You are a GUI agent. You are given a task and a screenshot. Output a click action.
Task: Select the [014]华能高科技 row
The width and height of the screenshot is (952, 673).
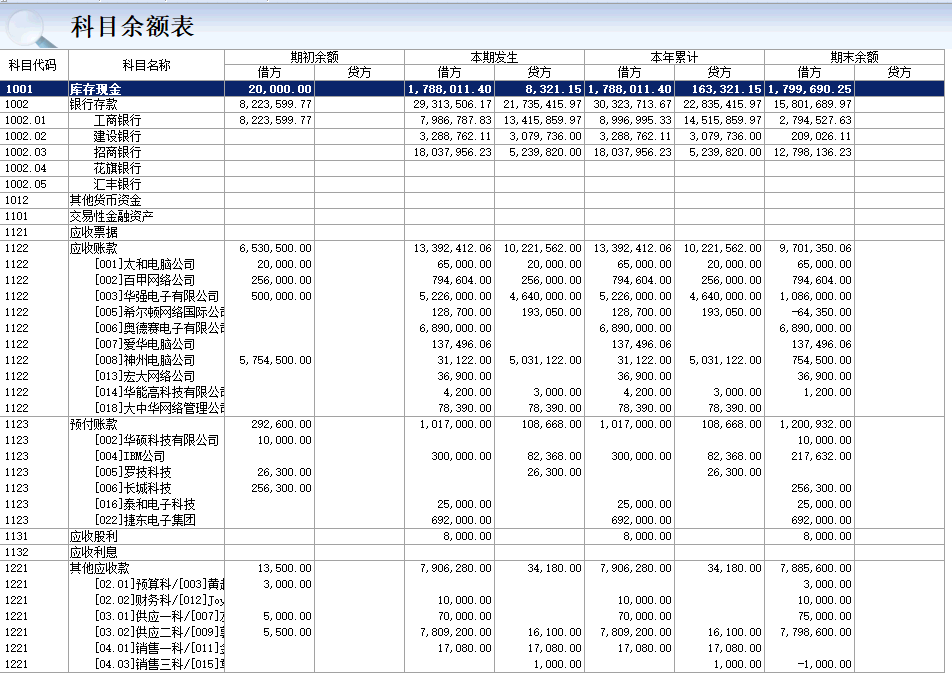[x=472, y=392]
